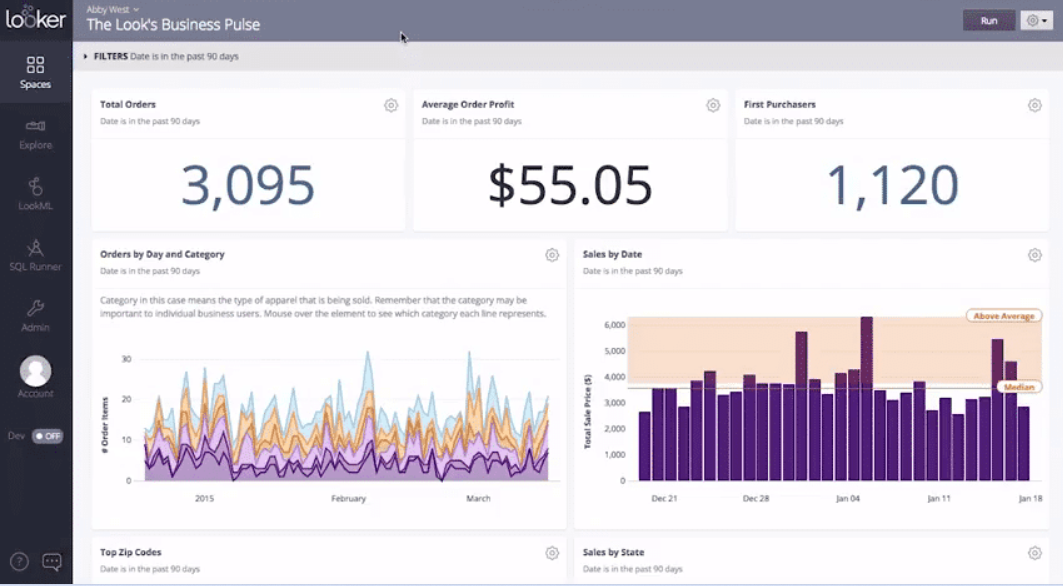Click the Account avatar icon
1063x586 pixels.
(x=35, y=373)
